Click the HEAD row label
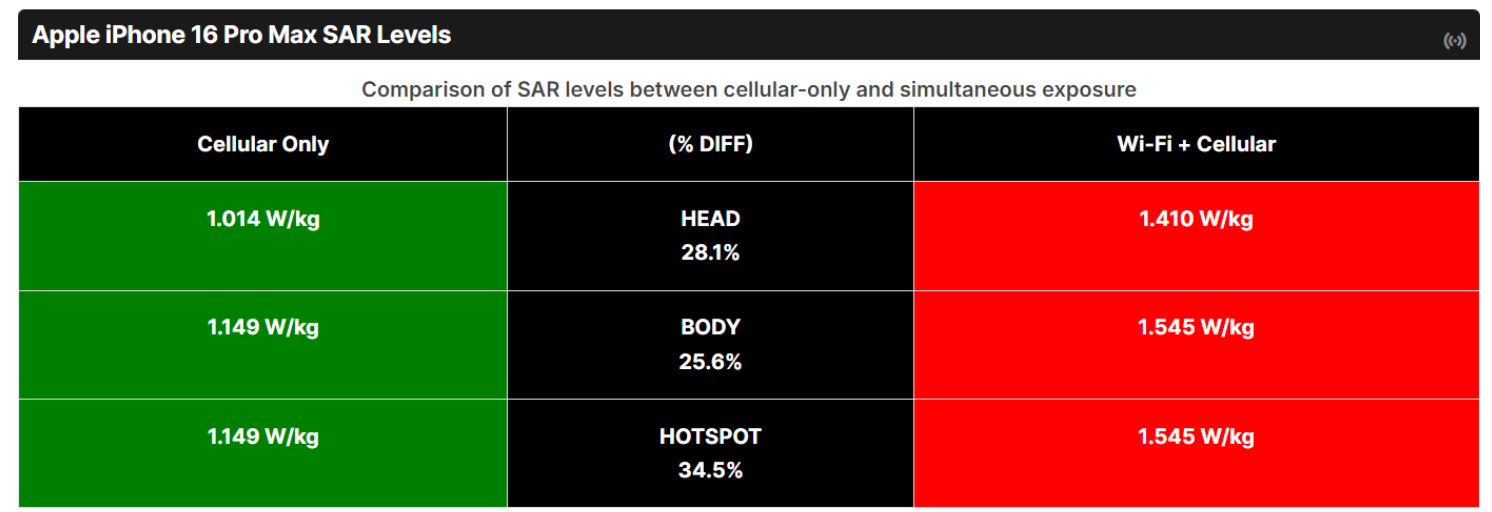Viewport: 1492px width, 512px height. point(710,219)
